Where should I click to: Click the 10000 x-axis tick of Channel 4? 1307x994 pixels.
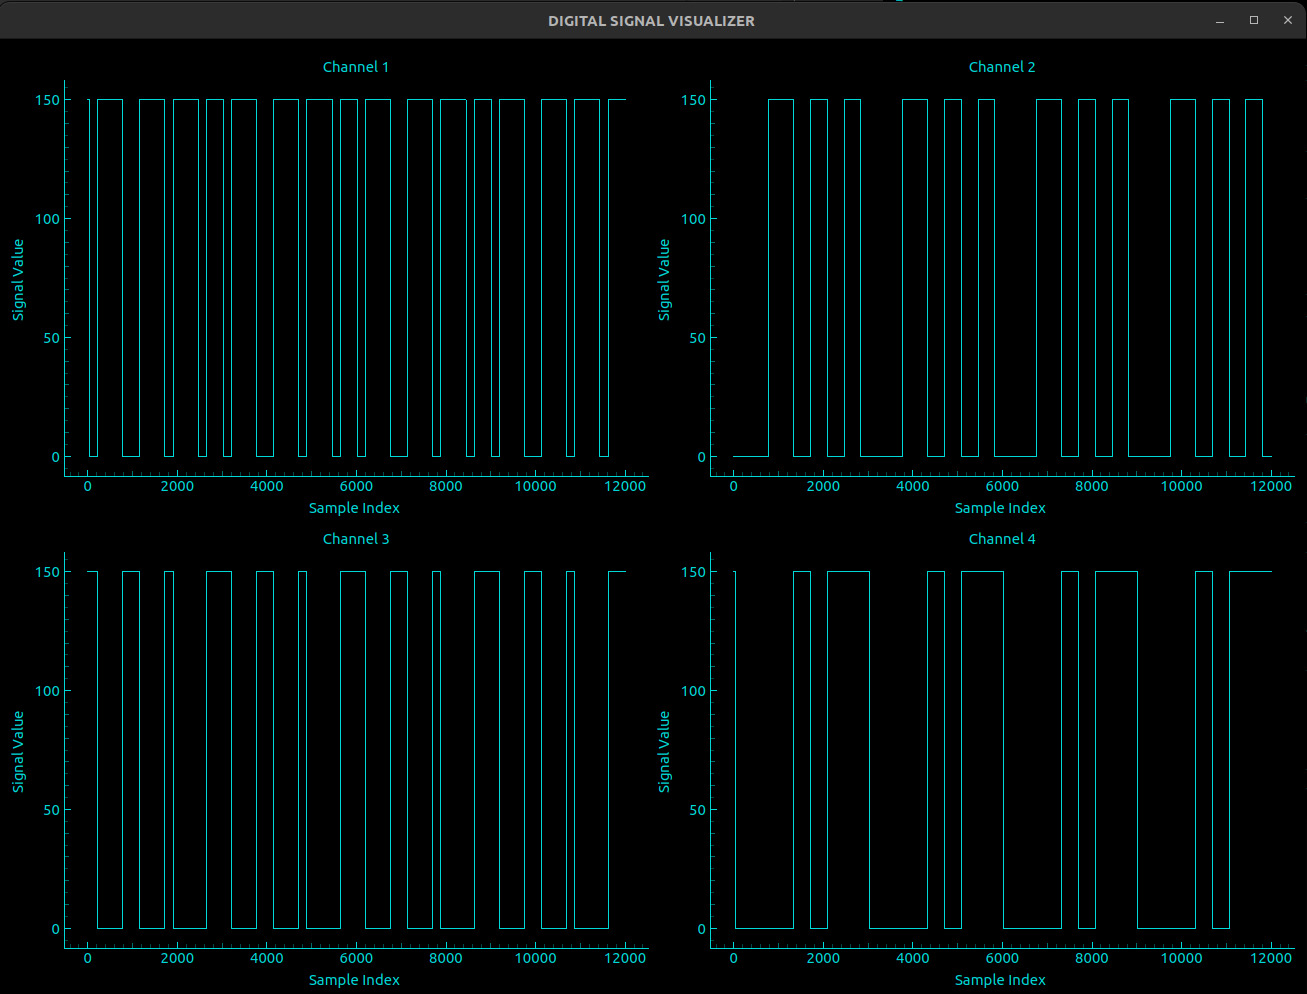coord(1181,958)
